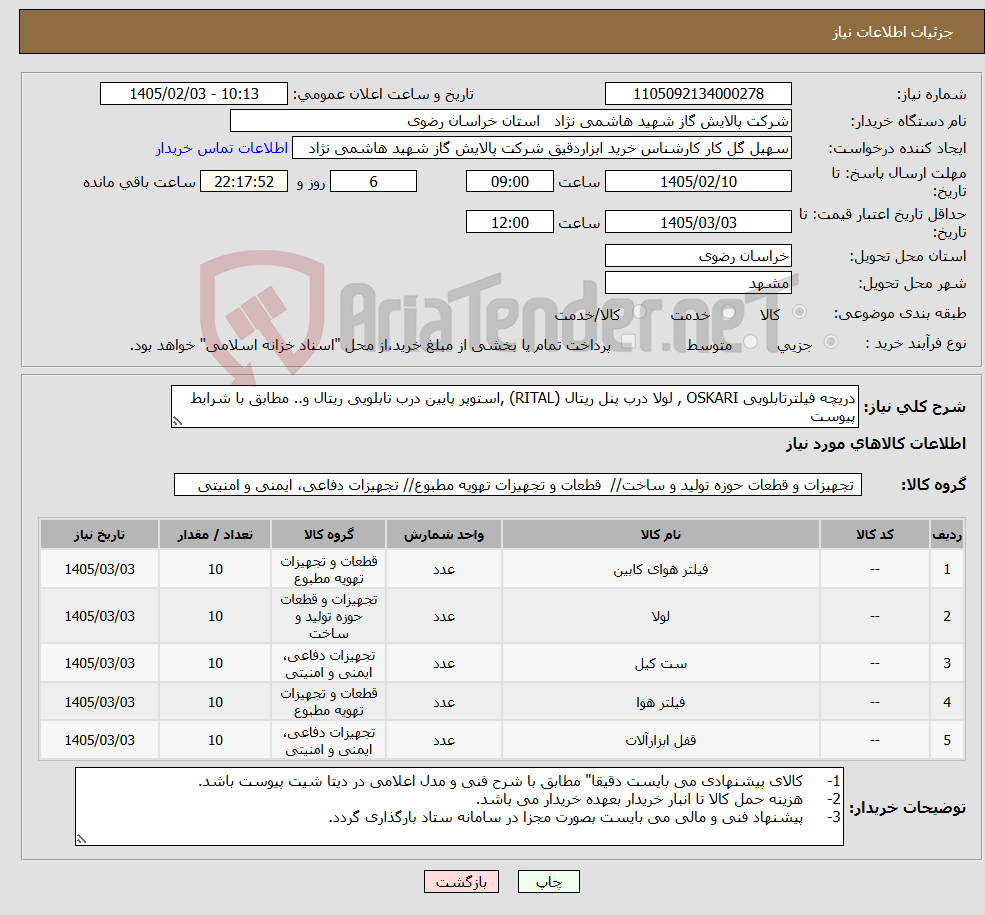Click item name فیلتر هوای کابین
The width and height of the screenshot is (985, 915).
click(660, 569)
